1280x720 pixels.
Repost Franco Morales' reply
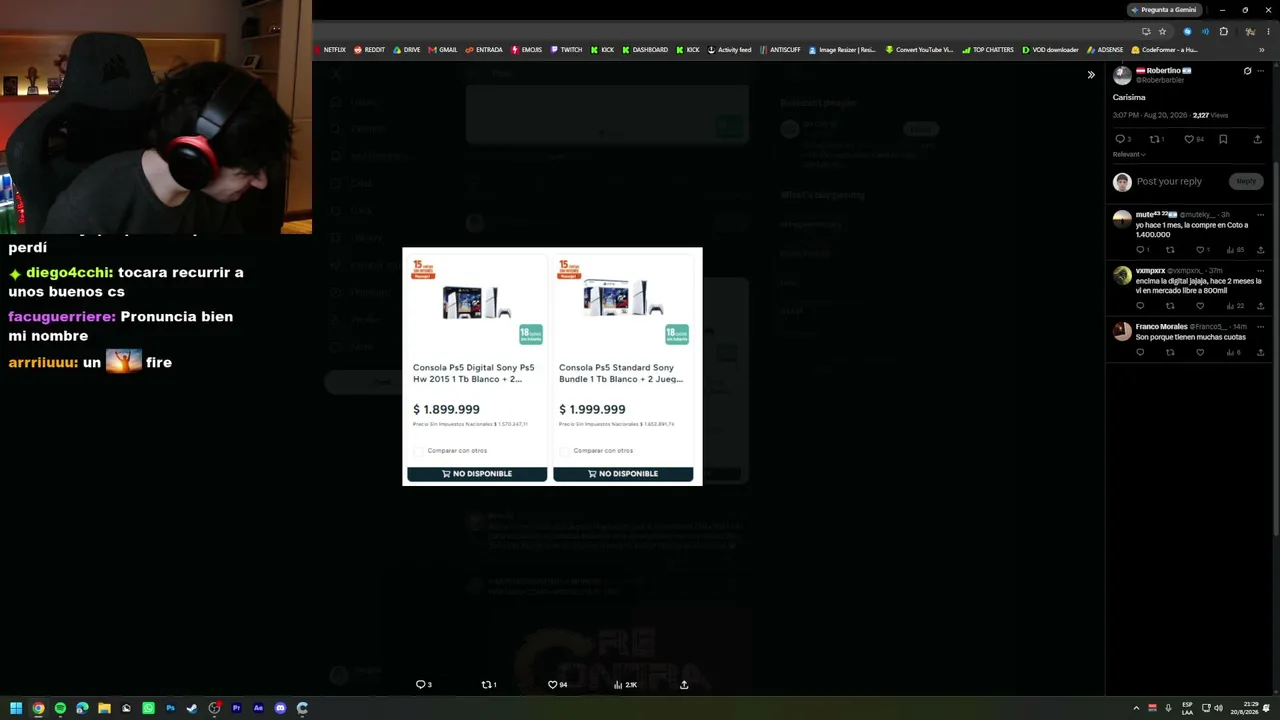(1170, 352)
